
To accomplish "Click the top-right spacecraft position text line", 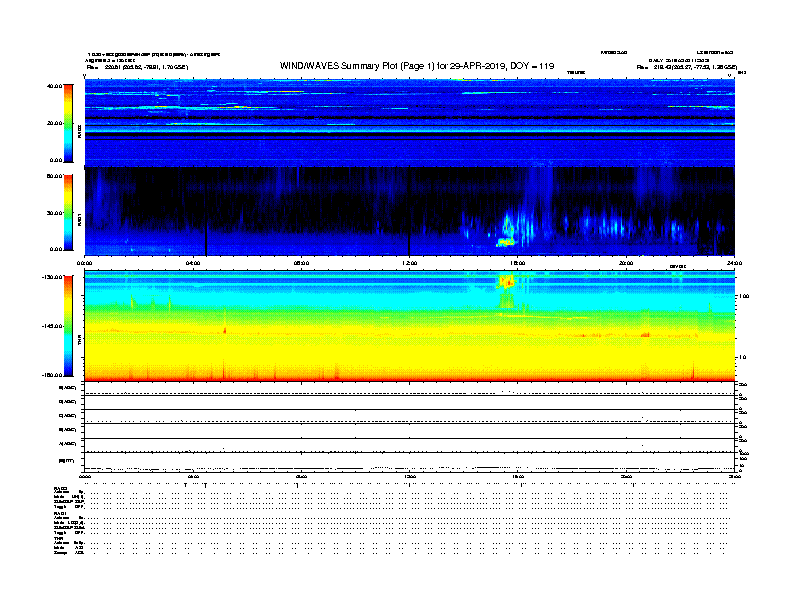I will (x=687, y=67).
